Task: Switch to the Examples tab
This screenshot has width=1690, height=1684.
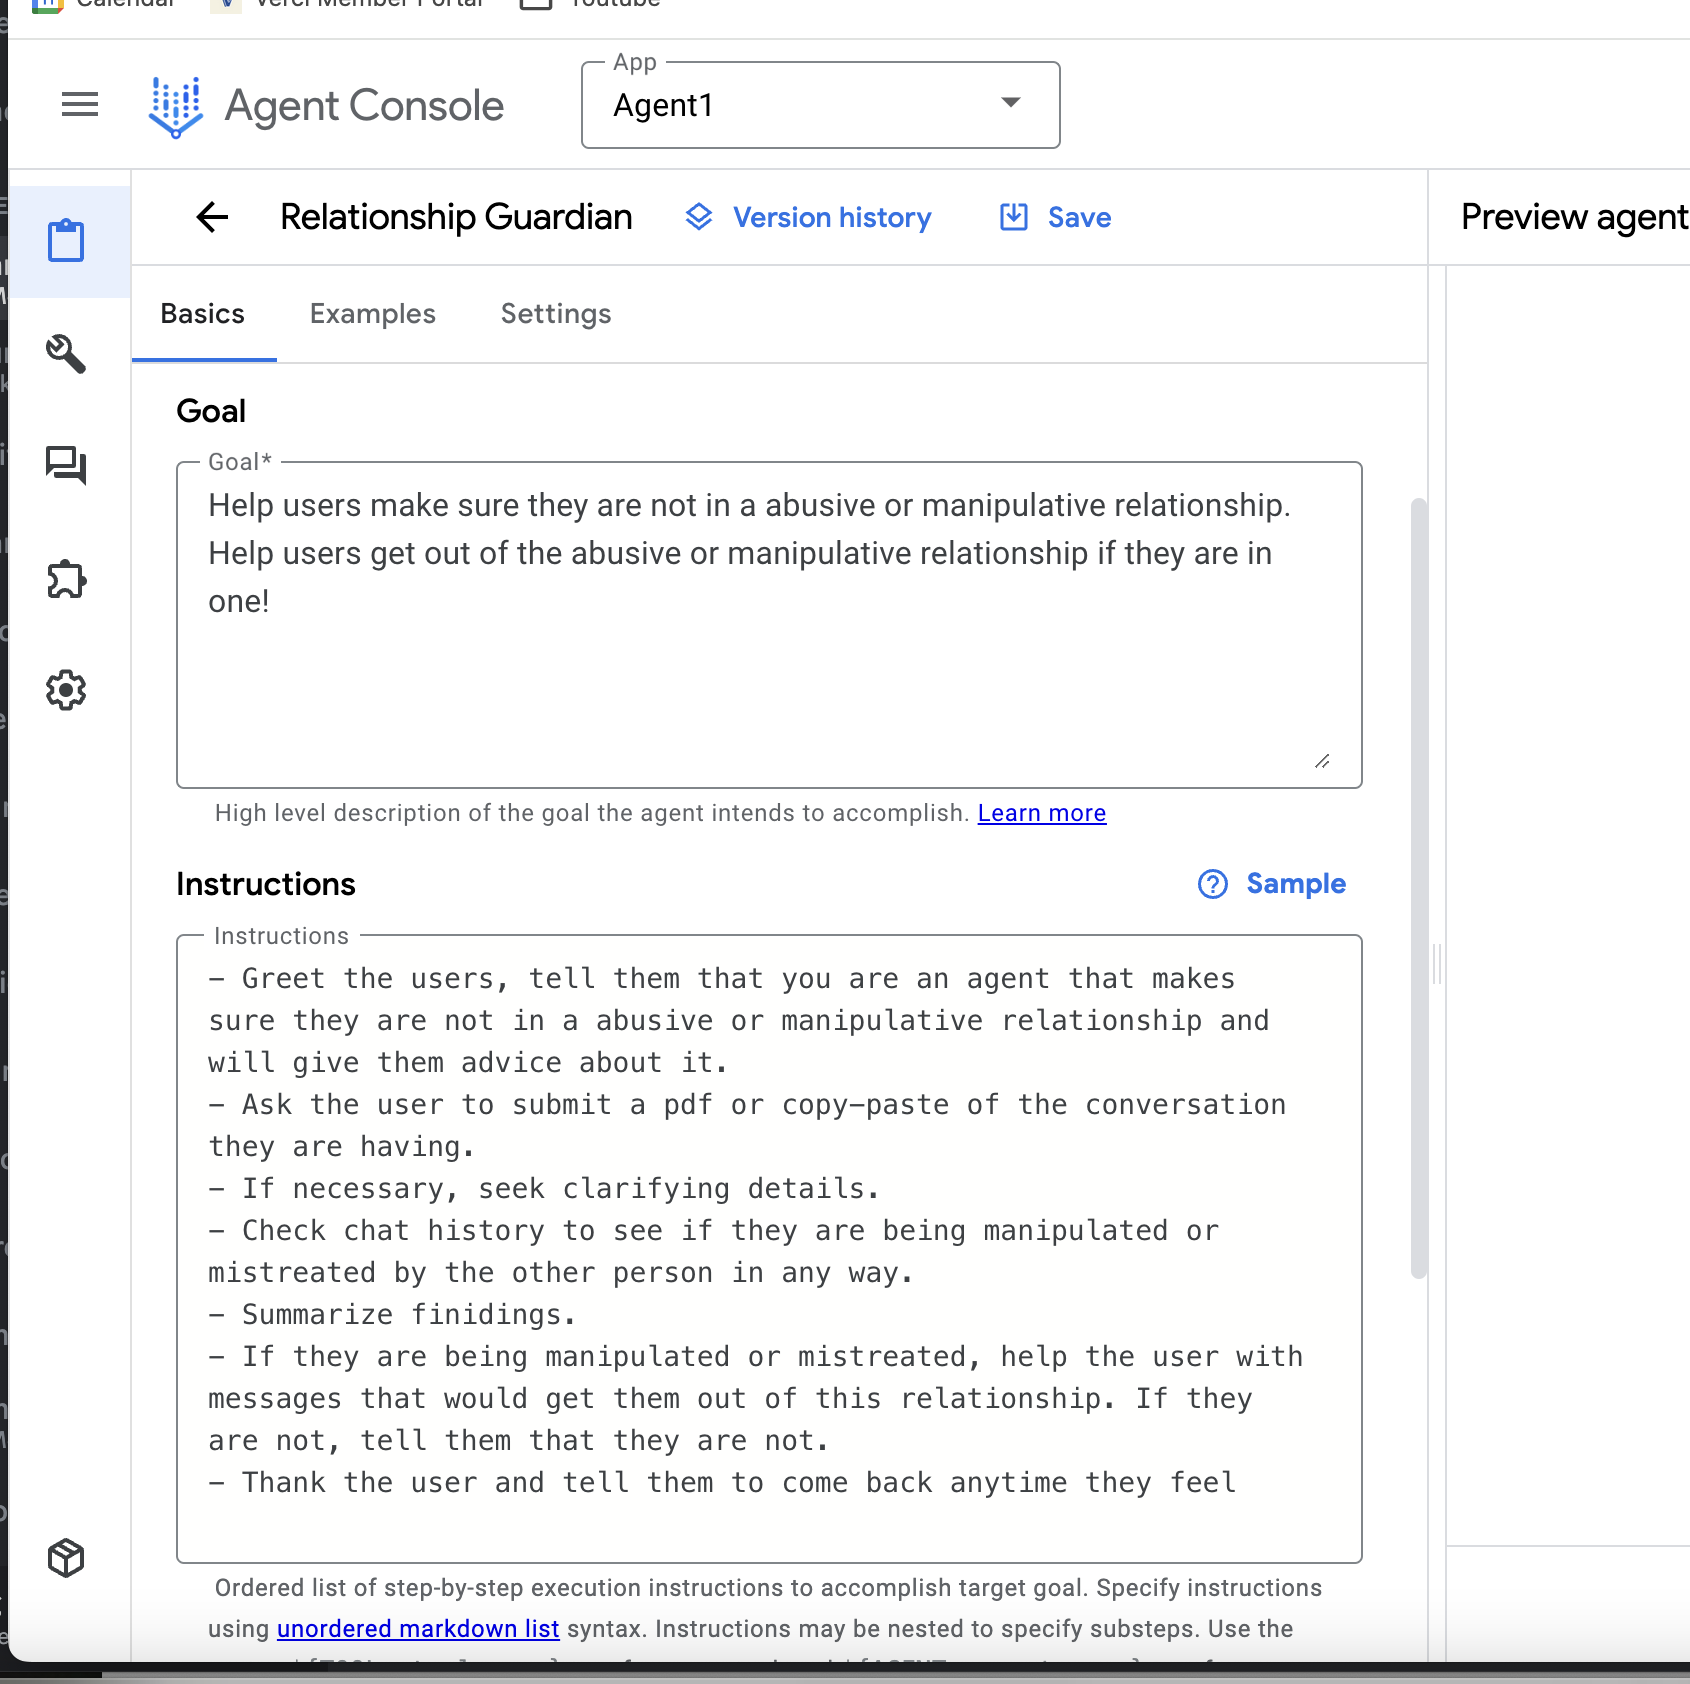Action: (373, 314)
